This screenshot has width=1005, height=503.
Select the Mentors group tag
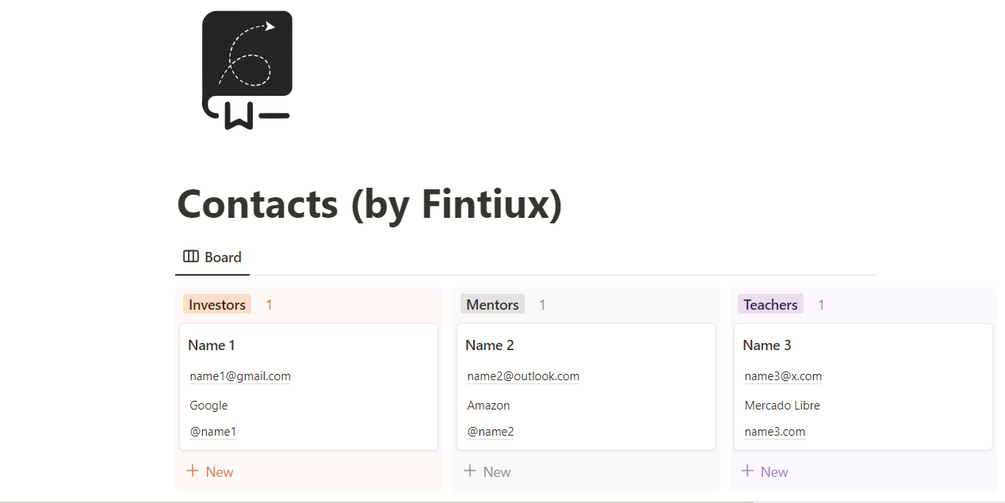(492, 305)
